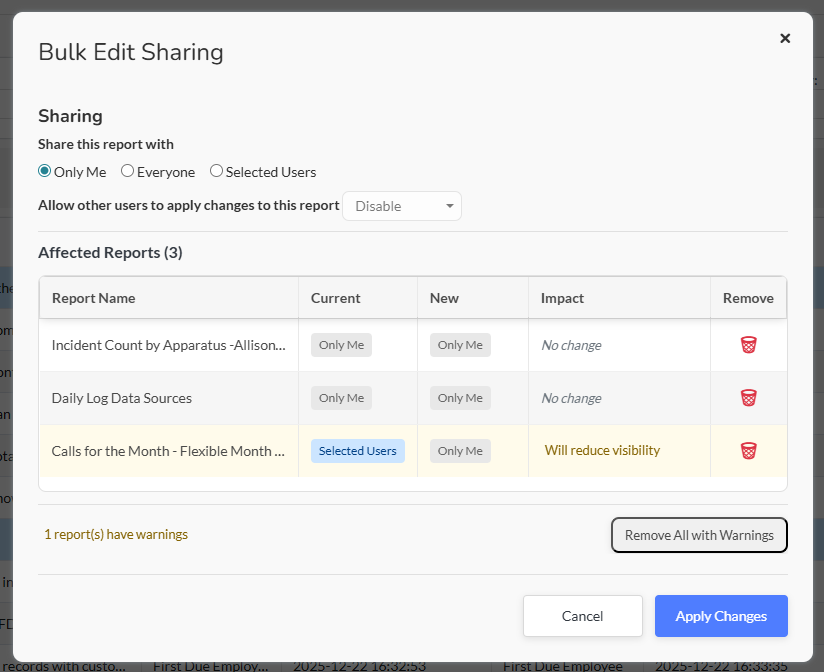Click the 1 report(s) have warnings message
Screen dimensions: 824x672
(x=116, y=535)
